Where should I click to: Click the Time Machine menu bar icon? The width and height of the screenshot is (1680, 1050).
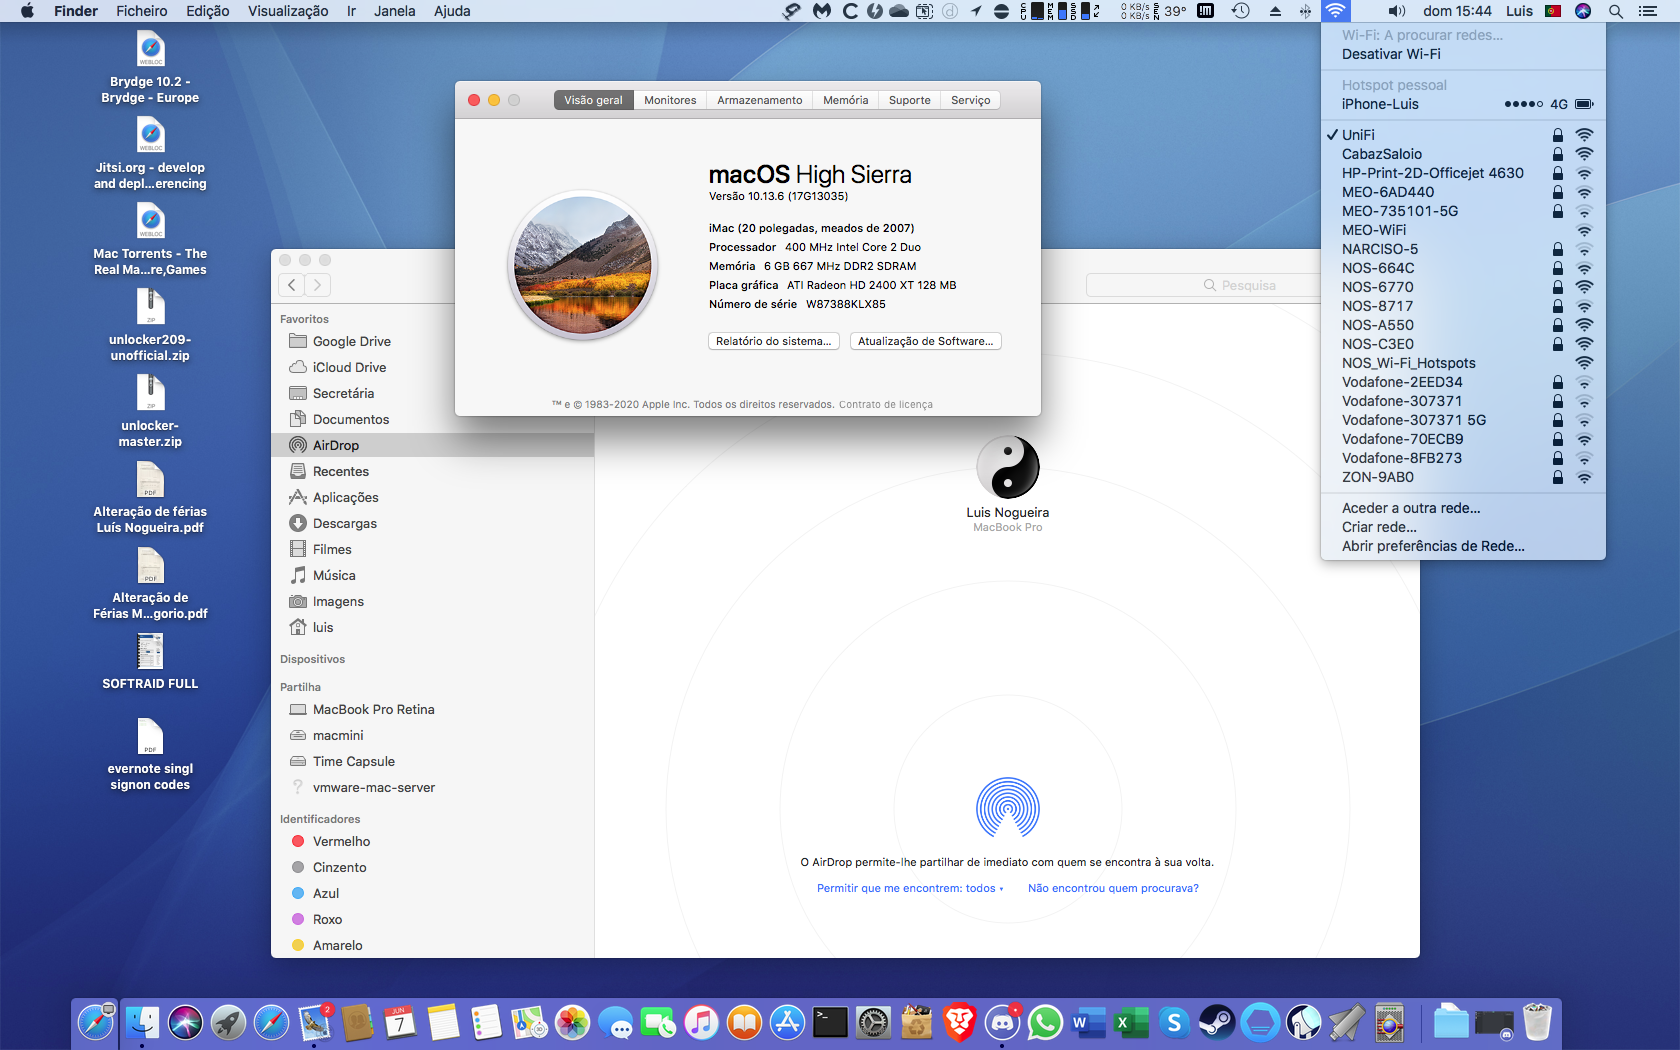[1241, 11]
